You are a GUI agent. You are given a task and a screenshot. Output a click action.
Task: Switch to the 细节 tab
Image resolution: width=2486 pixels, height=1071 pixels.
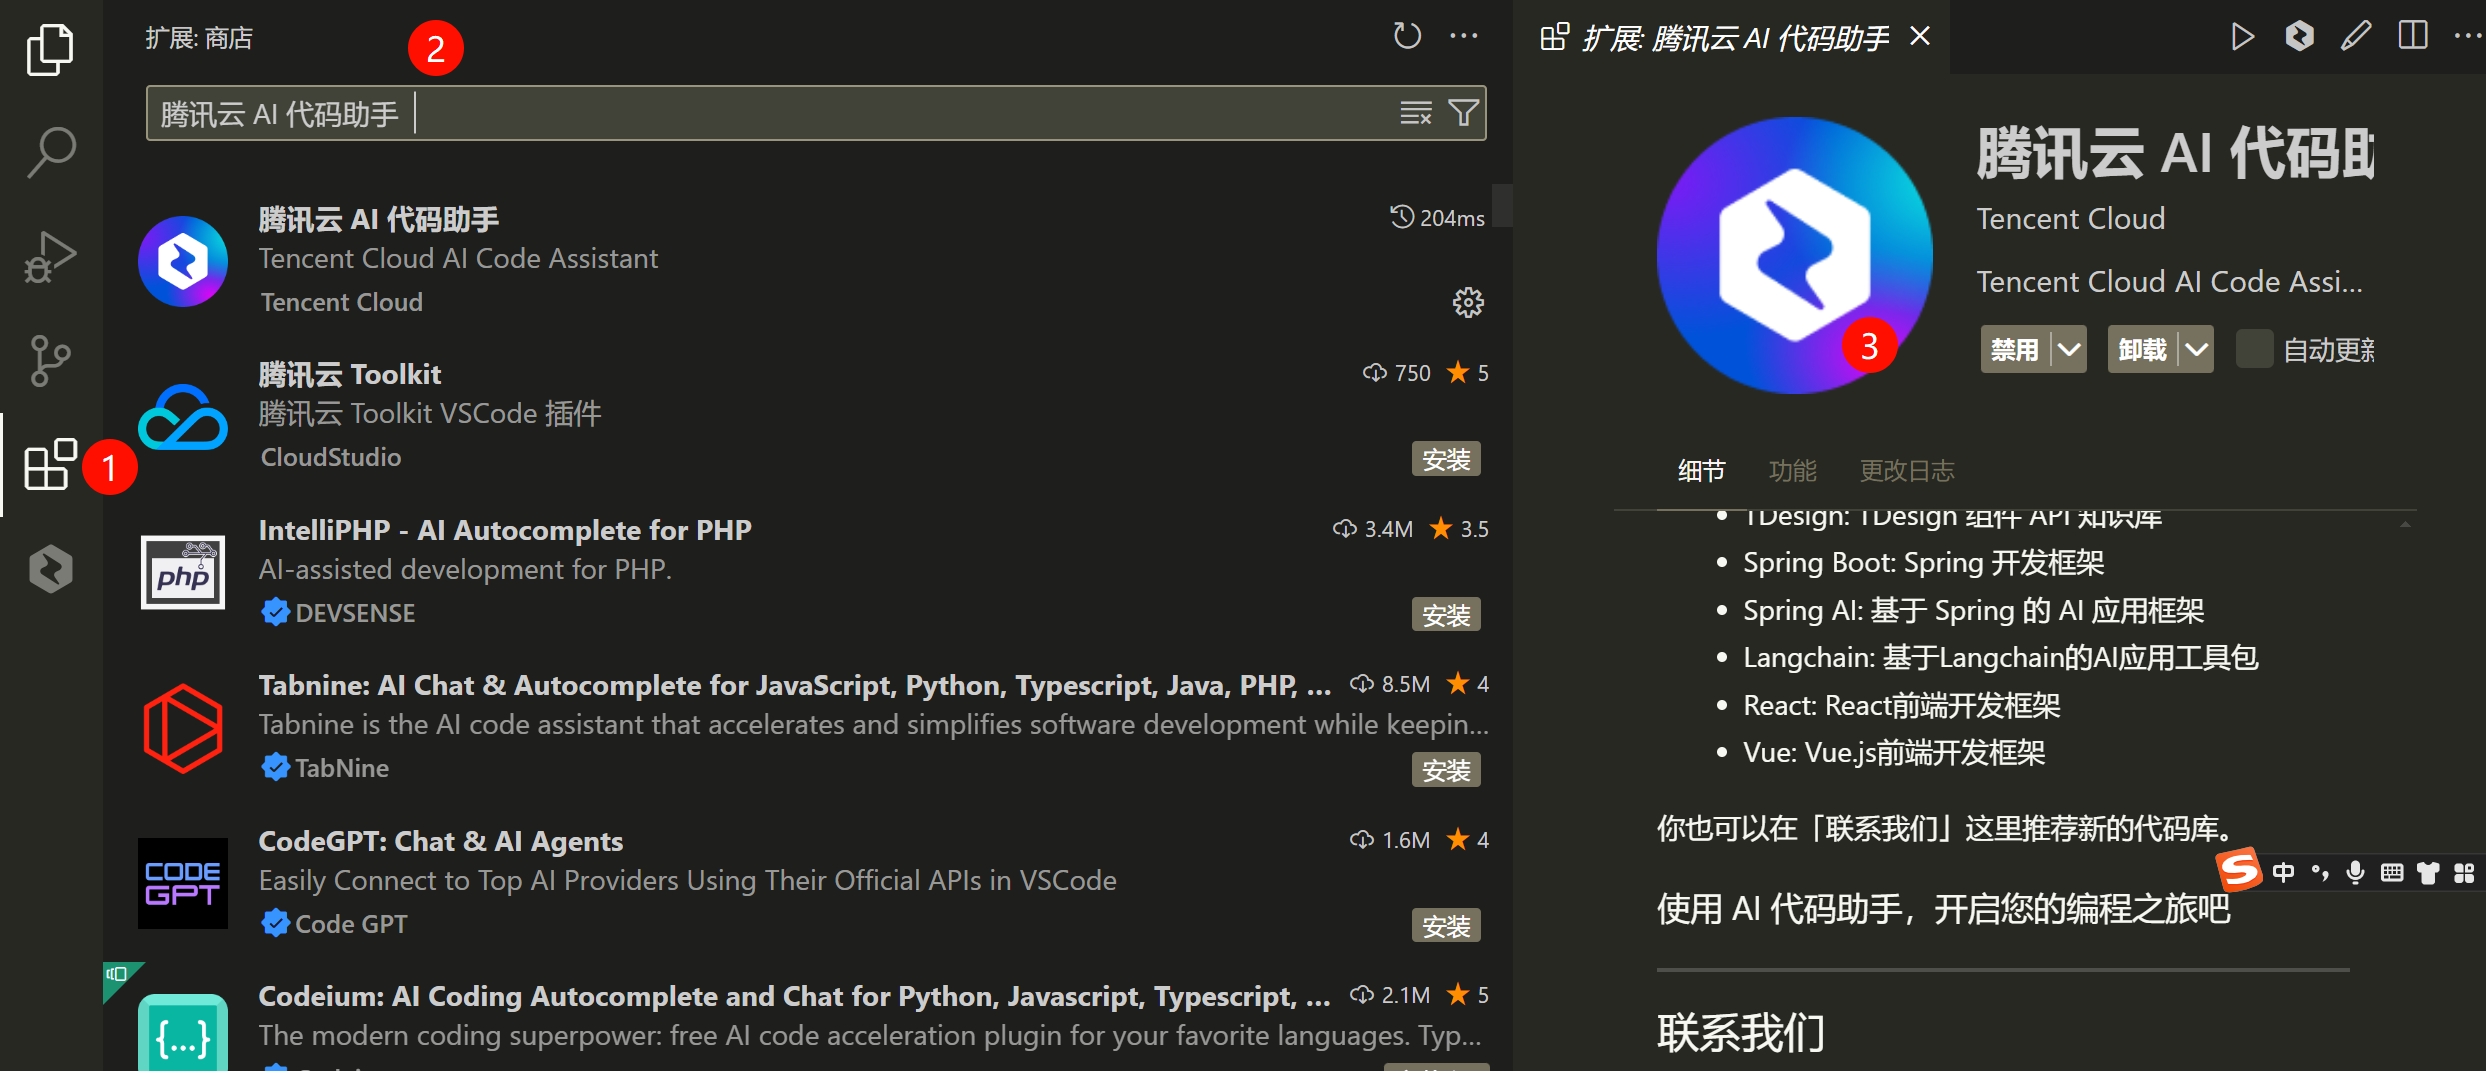click(x=1702, y=471)
